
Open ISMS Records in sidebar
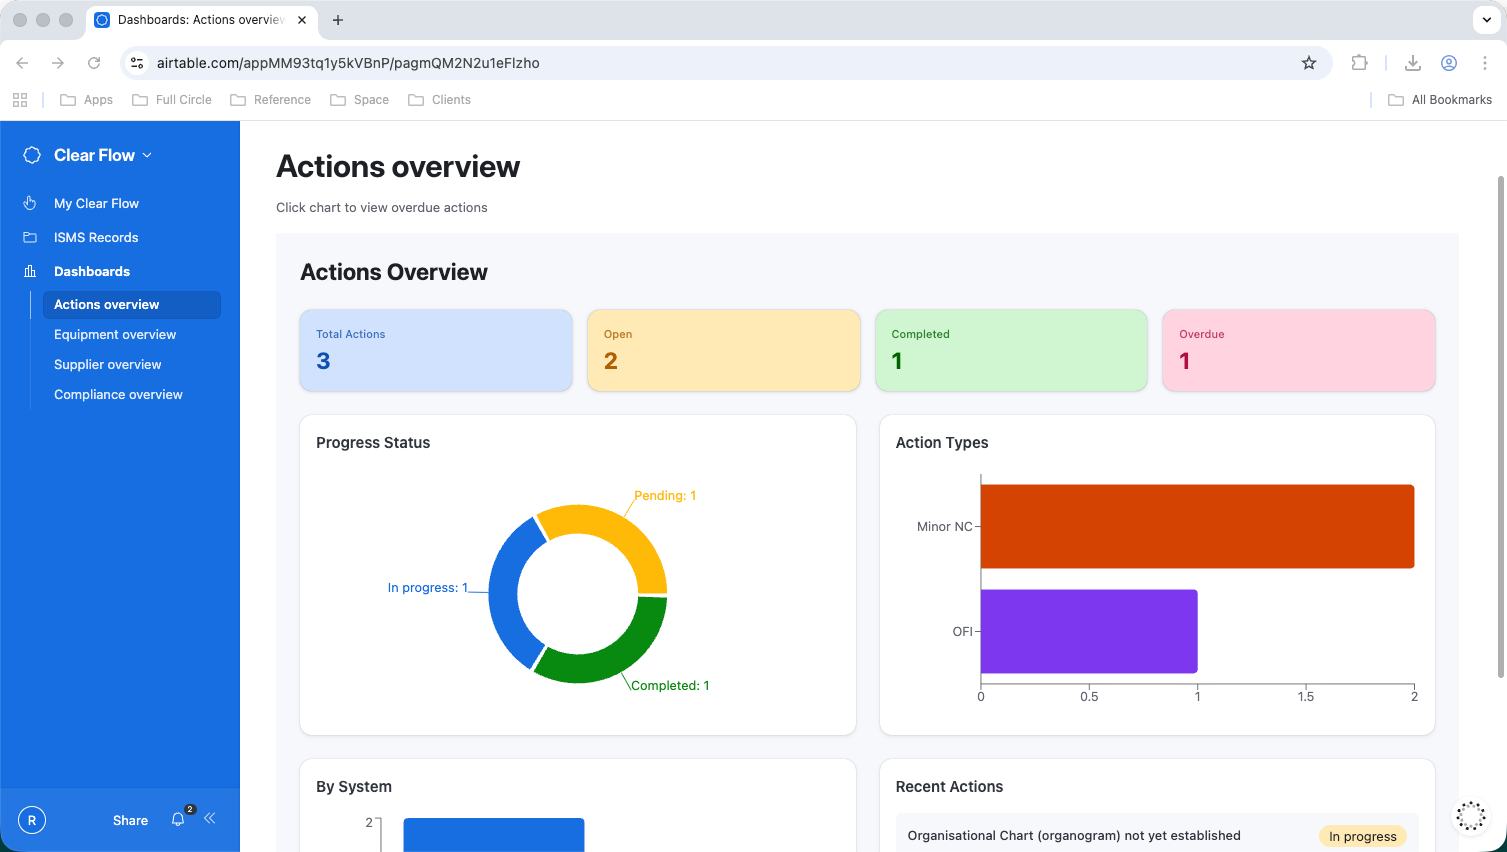coord(96,237)
